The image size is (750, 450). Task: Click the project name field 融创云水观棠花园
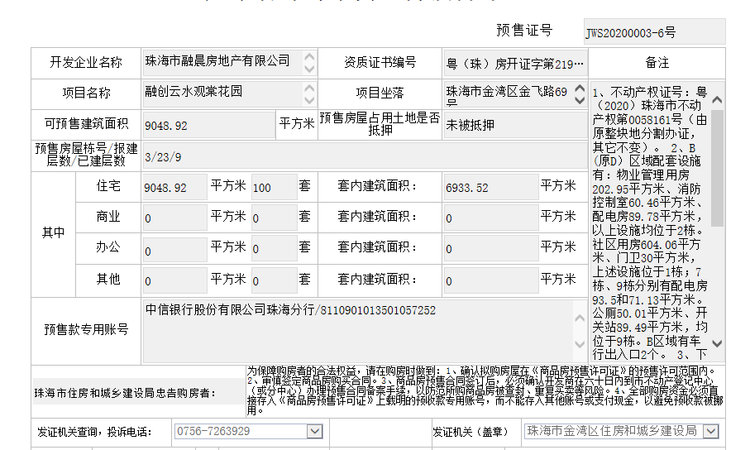tap(229, 94)
